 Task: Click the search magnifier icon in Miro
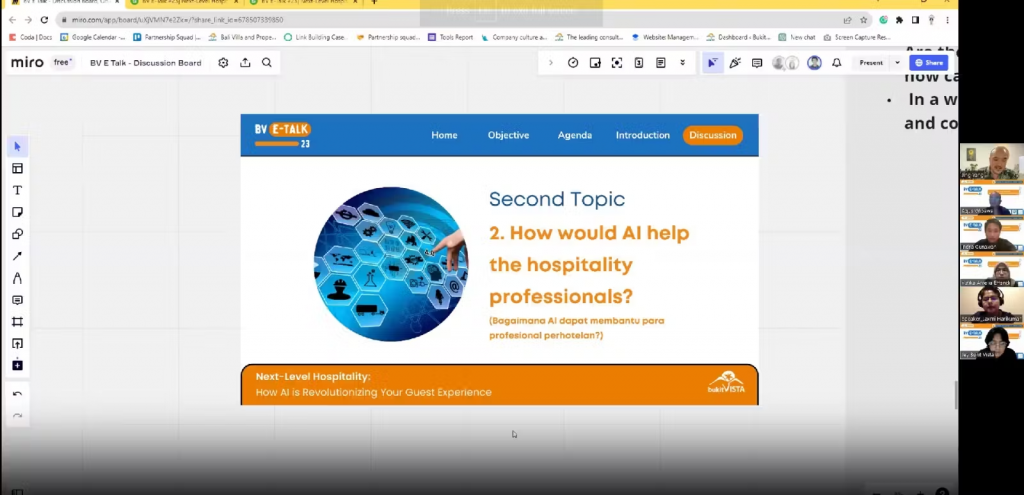tap(266, 63)
